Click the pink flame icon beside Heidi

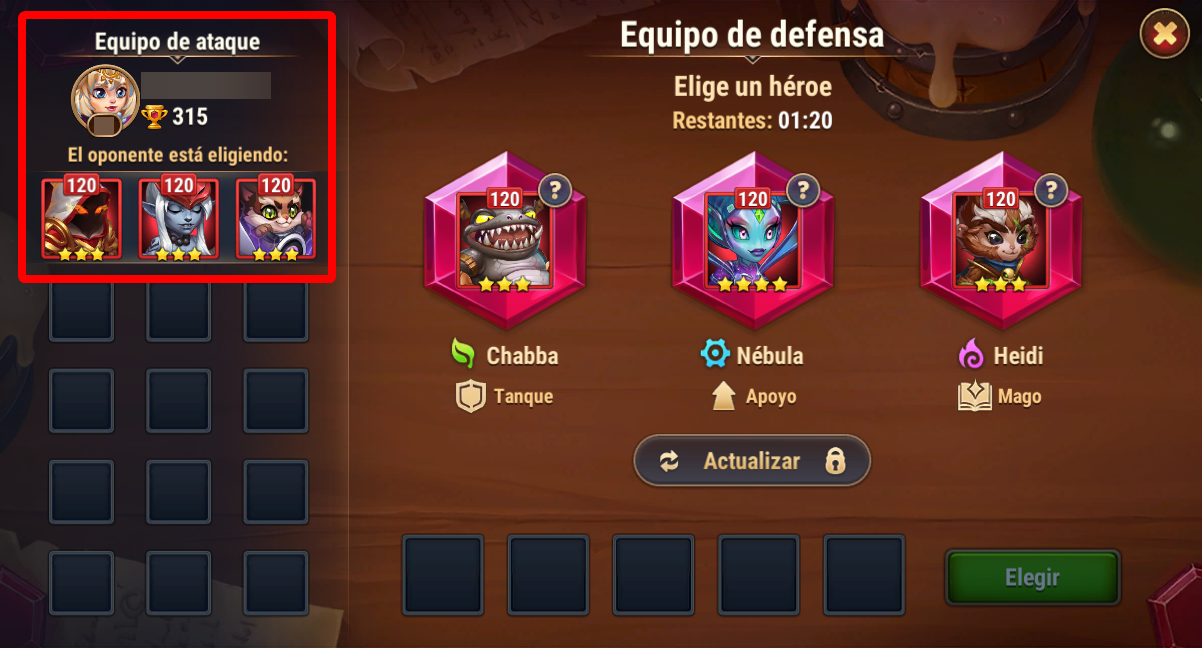[x=970, y=354]
